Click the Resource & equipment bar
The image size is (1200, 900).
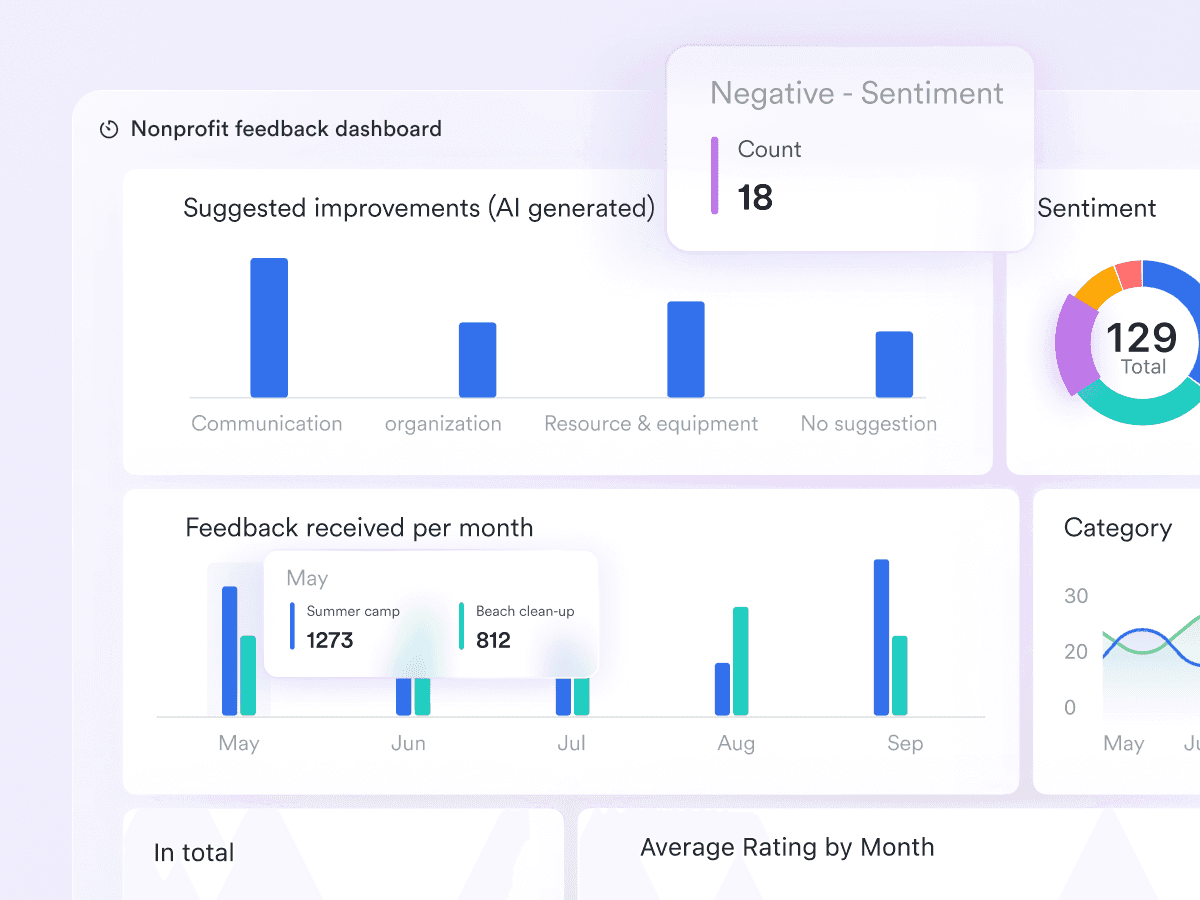coord(686,350)
